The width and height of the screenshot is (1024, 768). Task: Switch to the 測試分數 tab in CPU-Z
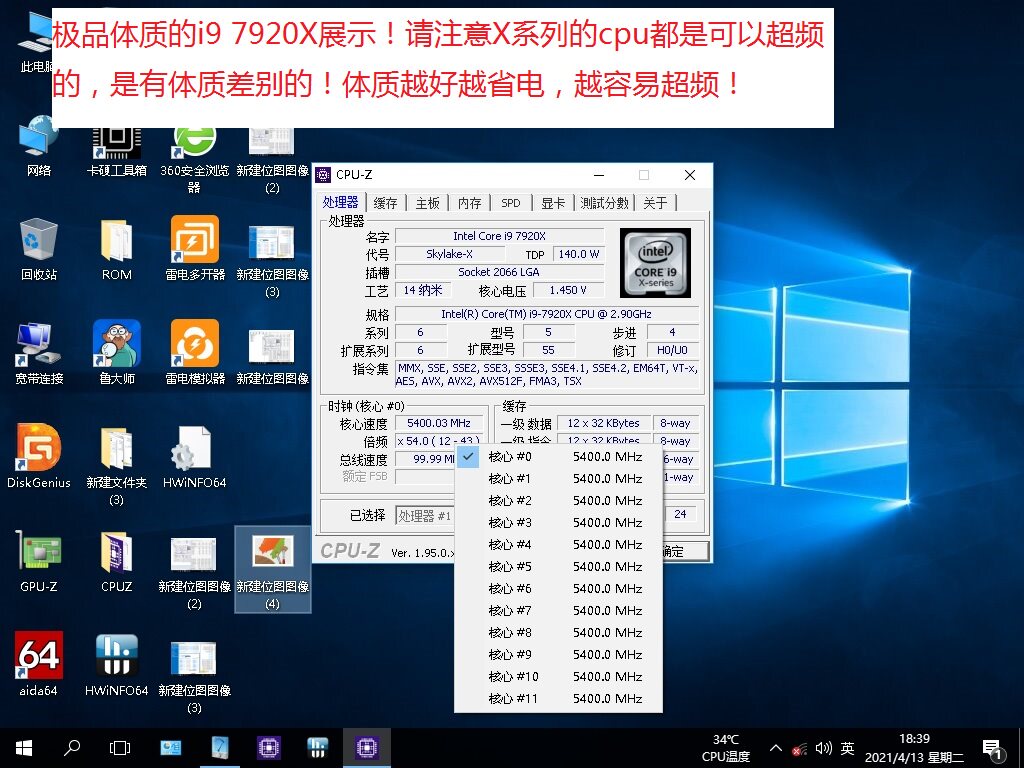605,203
